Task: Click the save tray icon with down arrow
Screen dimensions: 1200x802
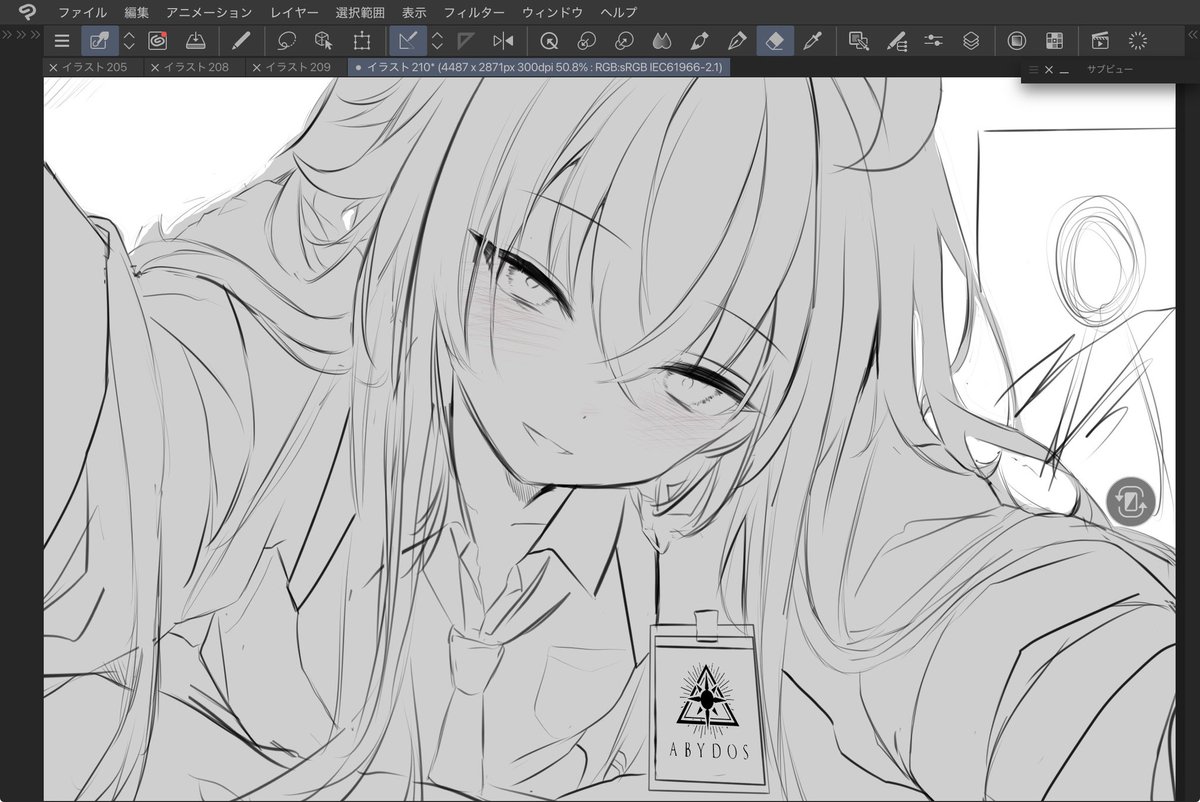Action: 196,41
